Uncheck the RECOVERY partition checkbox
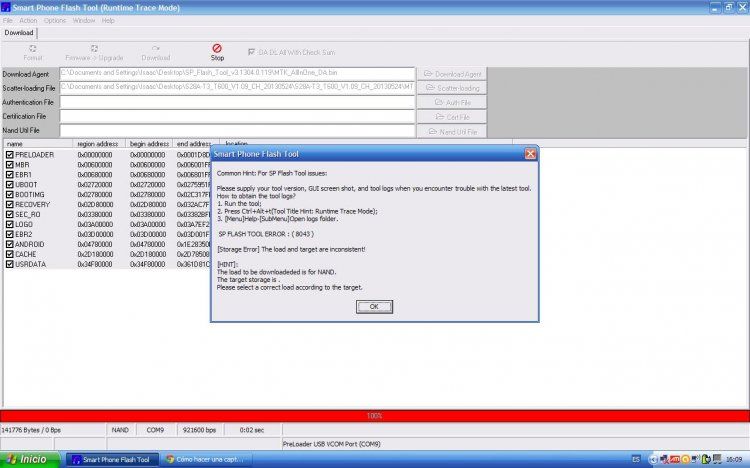This screenshot has width=750, height=468. [x=10, y=204]
